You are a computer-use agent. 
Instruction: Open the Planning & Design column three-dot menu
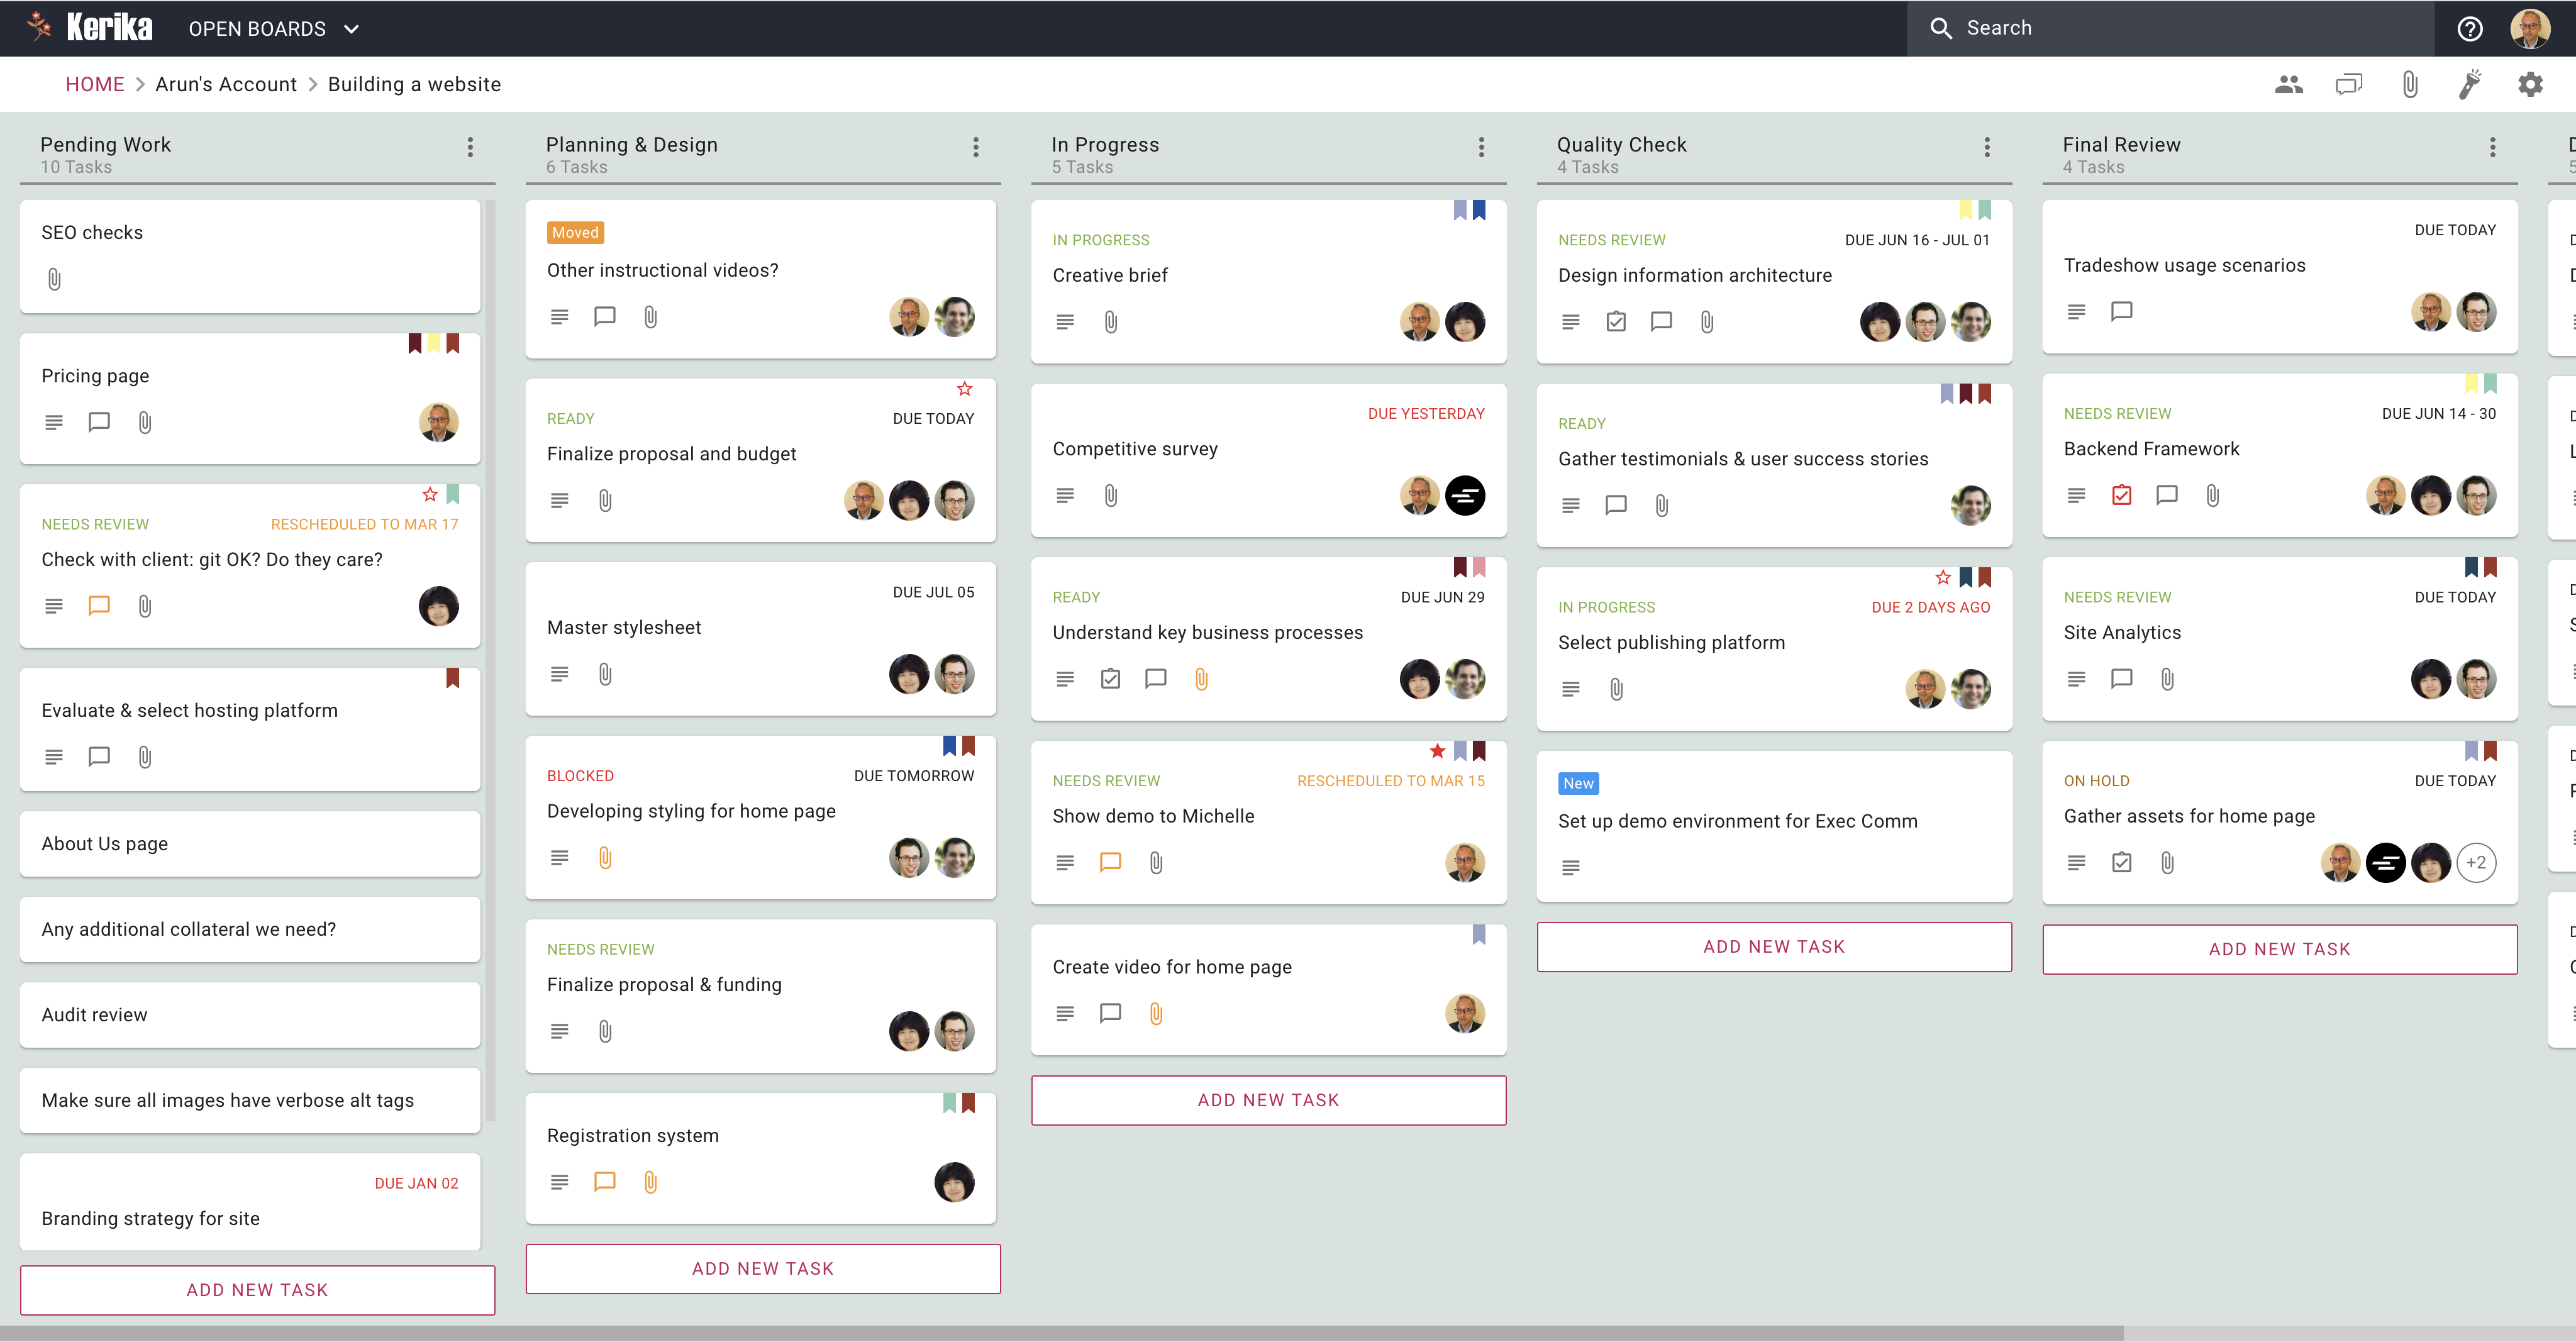pos(975,147)
